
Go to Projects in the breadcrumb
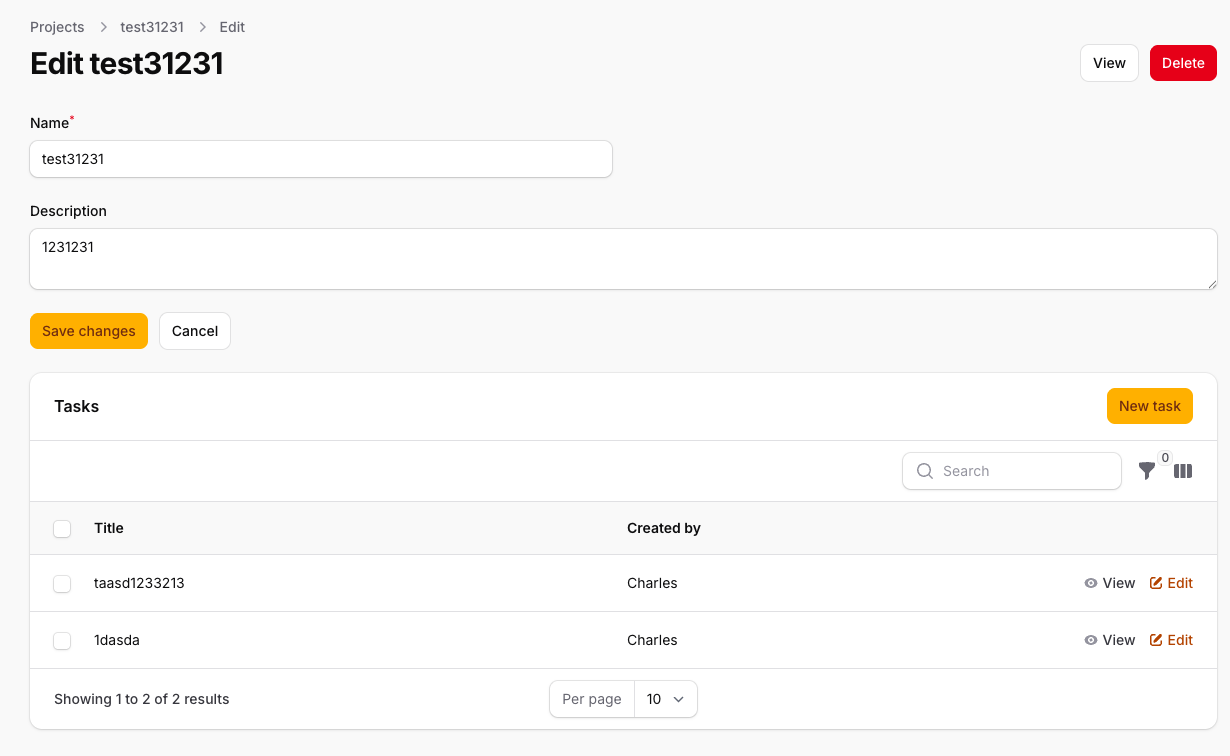pyautogui.click(x=57, y=27)
